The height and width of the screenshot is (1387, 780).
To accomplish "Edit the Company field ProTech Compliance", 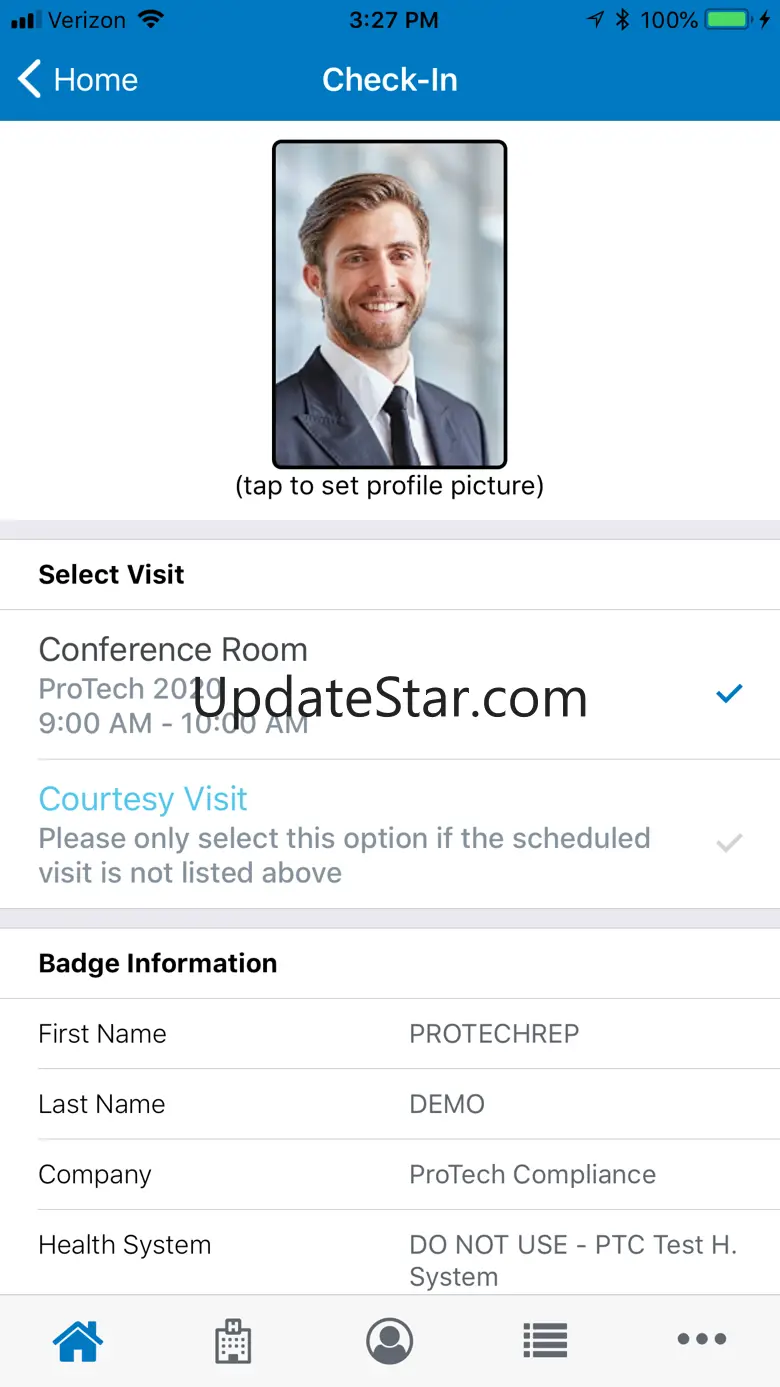I will pyautogui.click(x=532, y=1174).
